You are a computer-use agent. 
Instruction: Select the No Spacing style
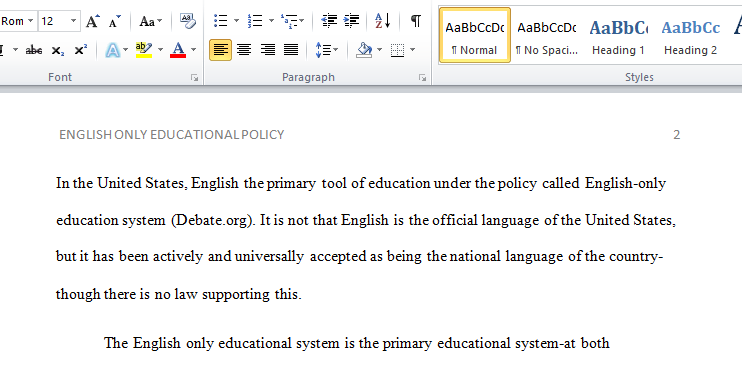coord(547,35)
